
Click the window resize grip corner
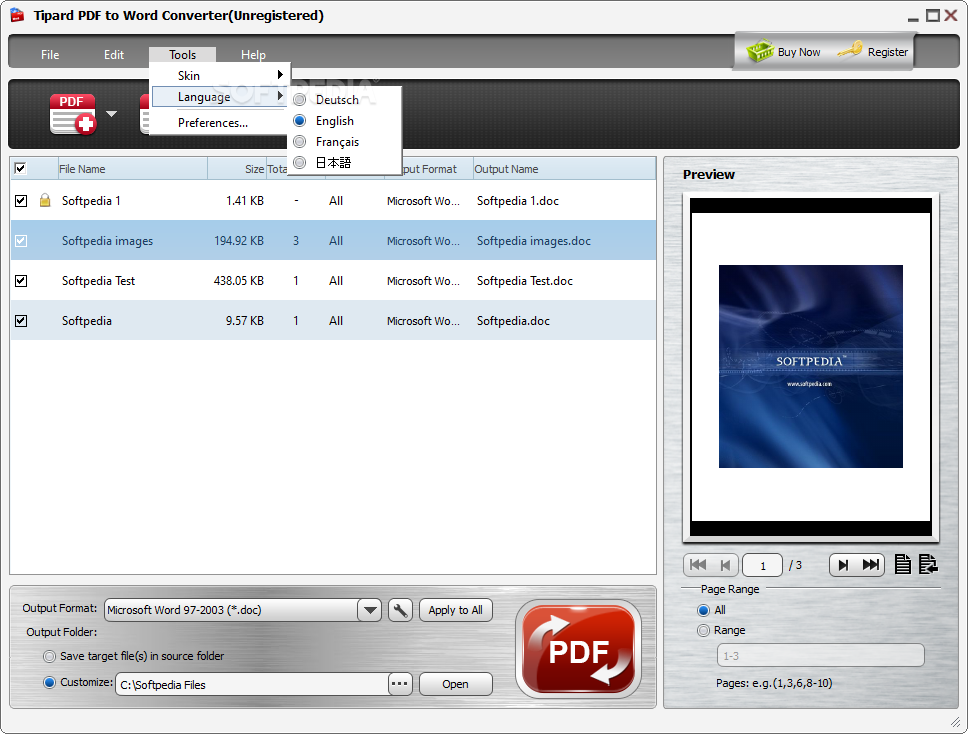[955, 722]
